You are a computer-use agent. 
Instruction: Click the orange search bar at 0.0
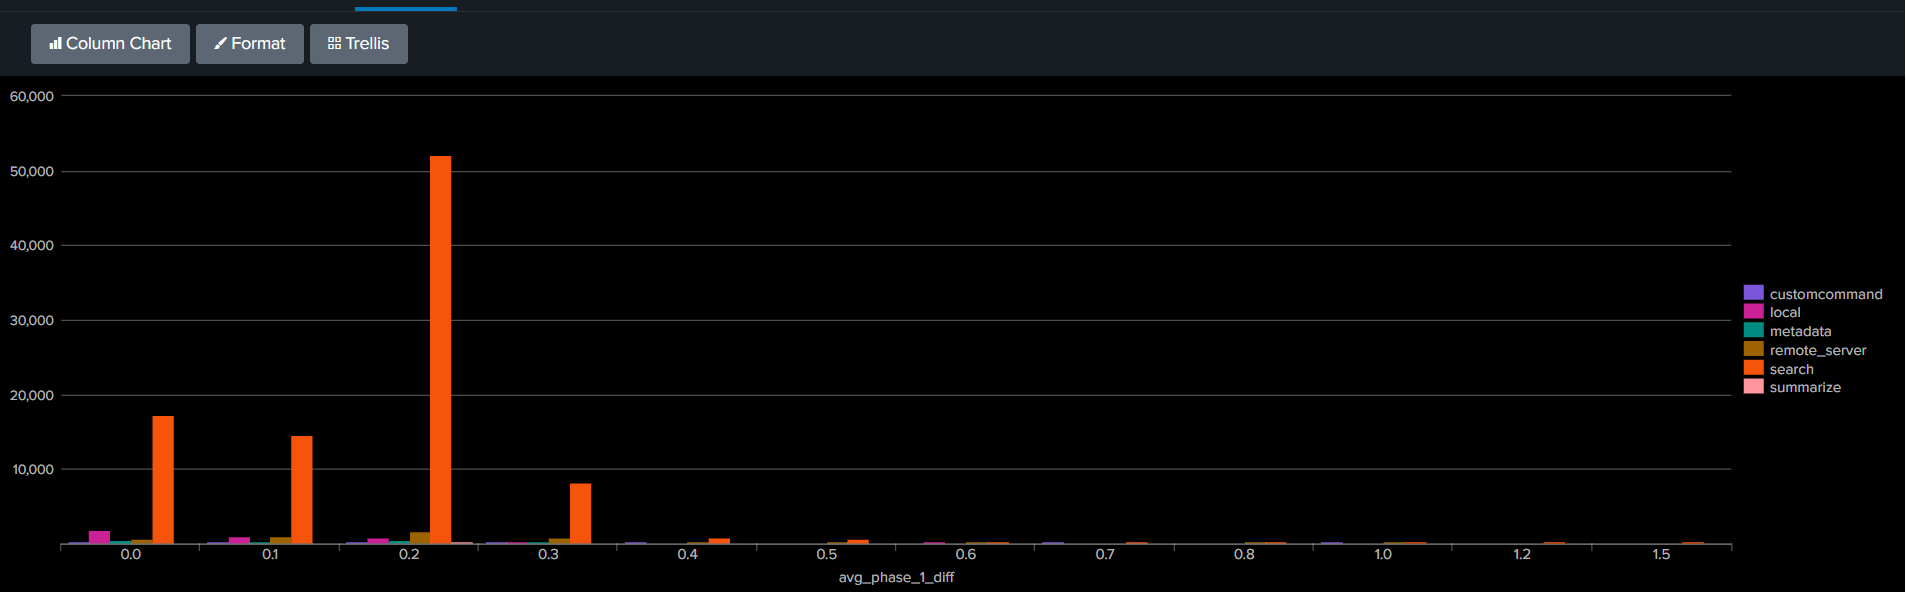coord(163,480)
